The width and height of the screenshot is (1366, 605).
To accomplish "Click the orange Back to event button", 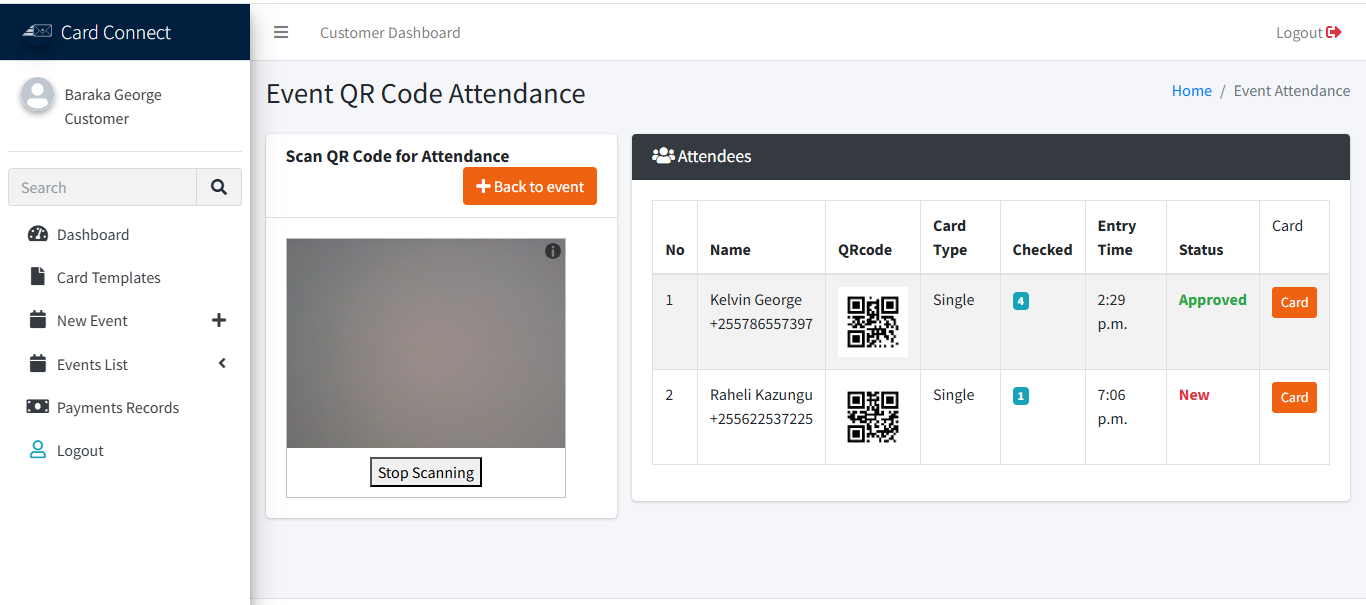I will (529, 186).
